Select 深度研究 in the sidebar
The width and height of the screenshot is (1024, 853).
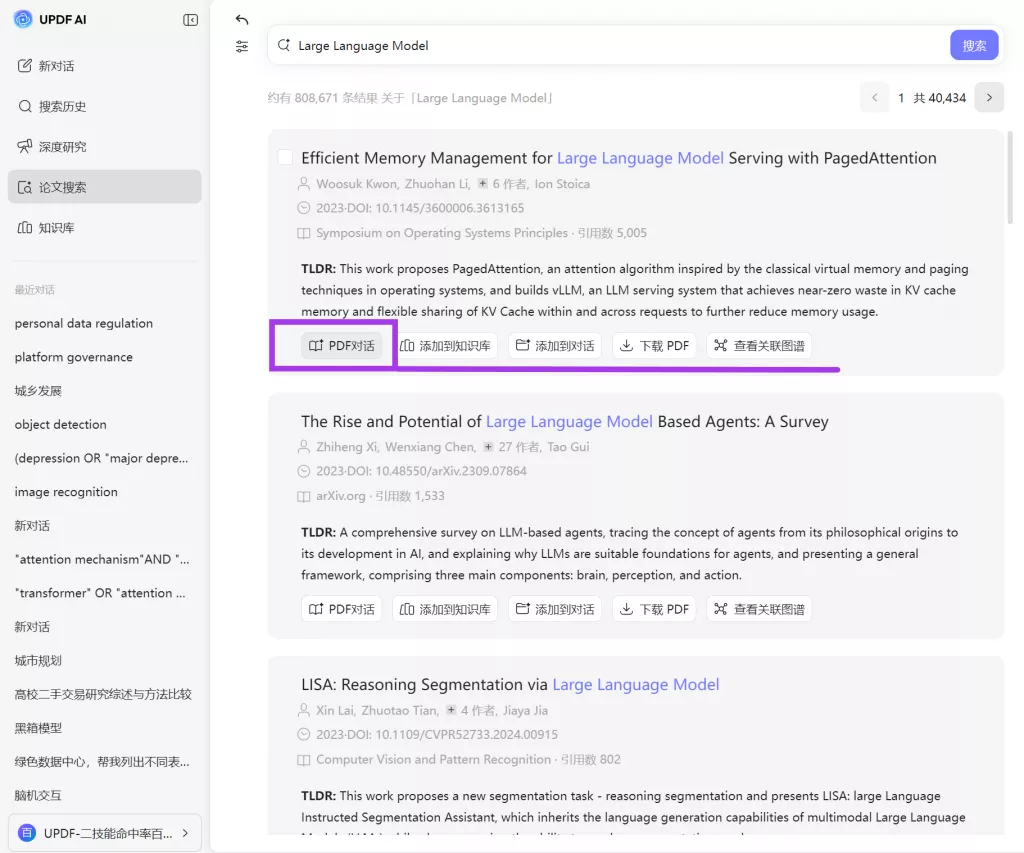pyautogui.click(x=62, y=147)
